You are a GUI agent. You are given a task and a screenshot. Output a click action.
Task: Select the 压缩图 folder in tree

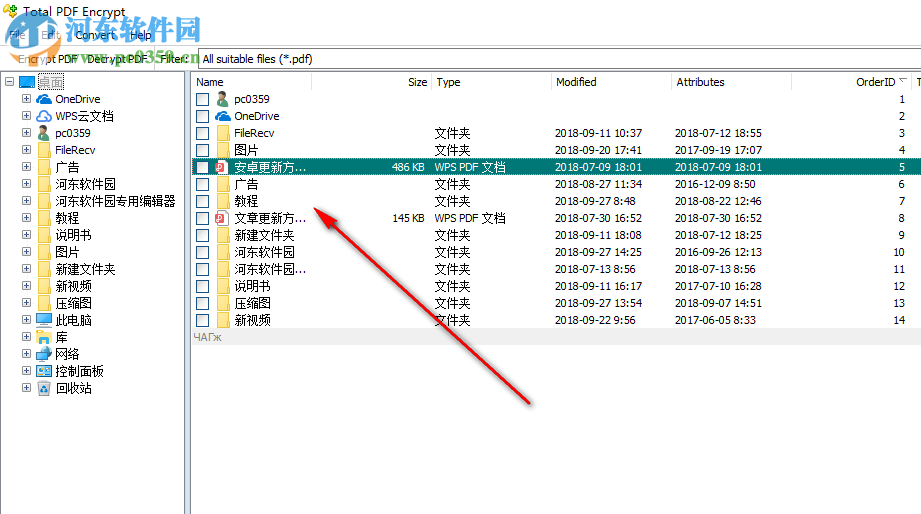73,304
